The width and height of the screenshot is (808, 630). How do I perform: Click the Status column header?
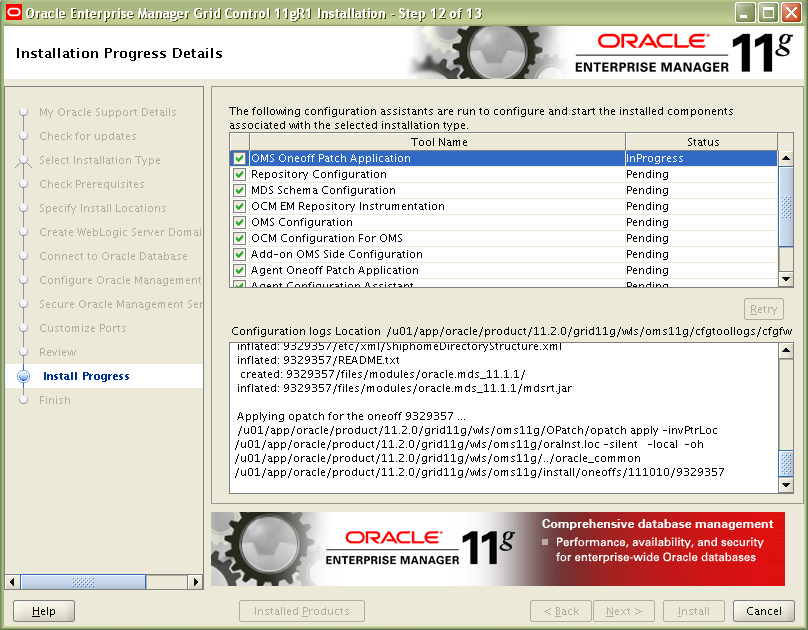point(702,142)
